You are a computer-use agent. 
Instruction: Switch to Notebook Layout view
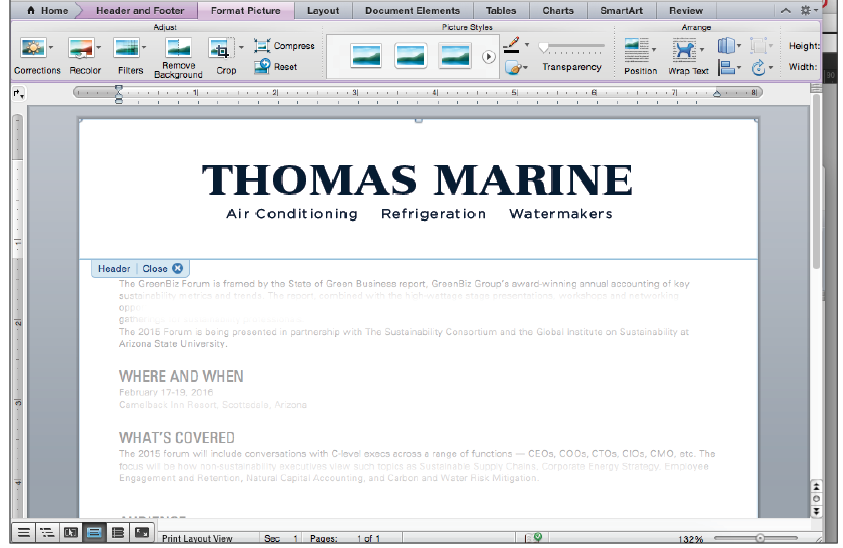118,532
